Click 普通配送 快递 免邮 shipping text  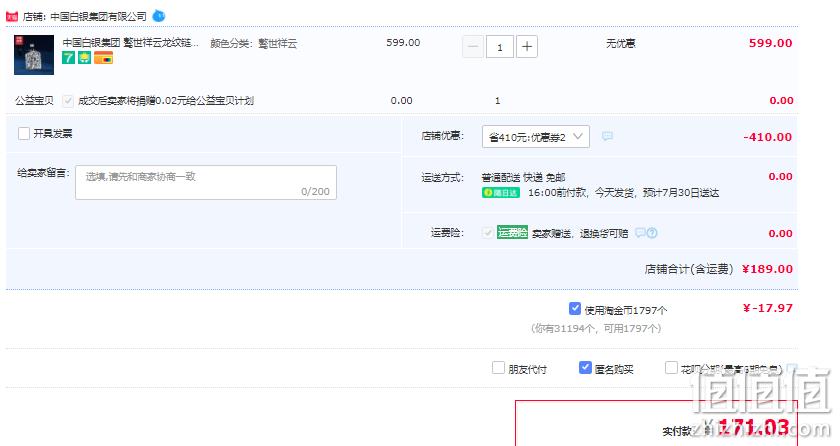tap(523, 177)
